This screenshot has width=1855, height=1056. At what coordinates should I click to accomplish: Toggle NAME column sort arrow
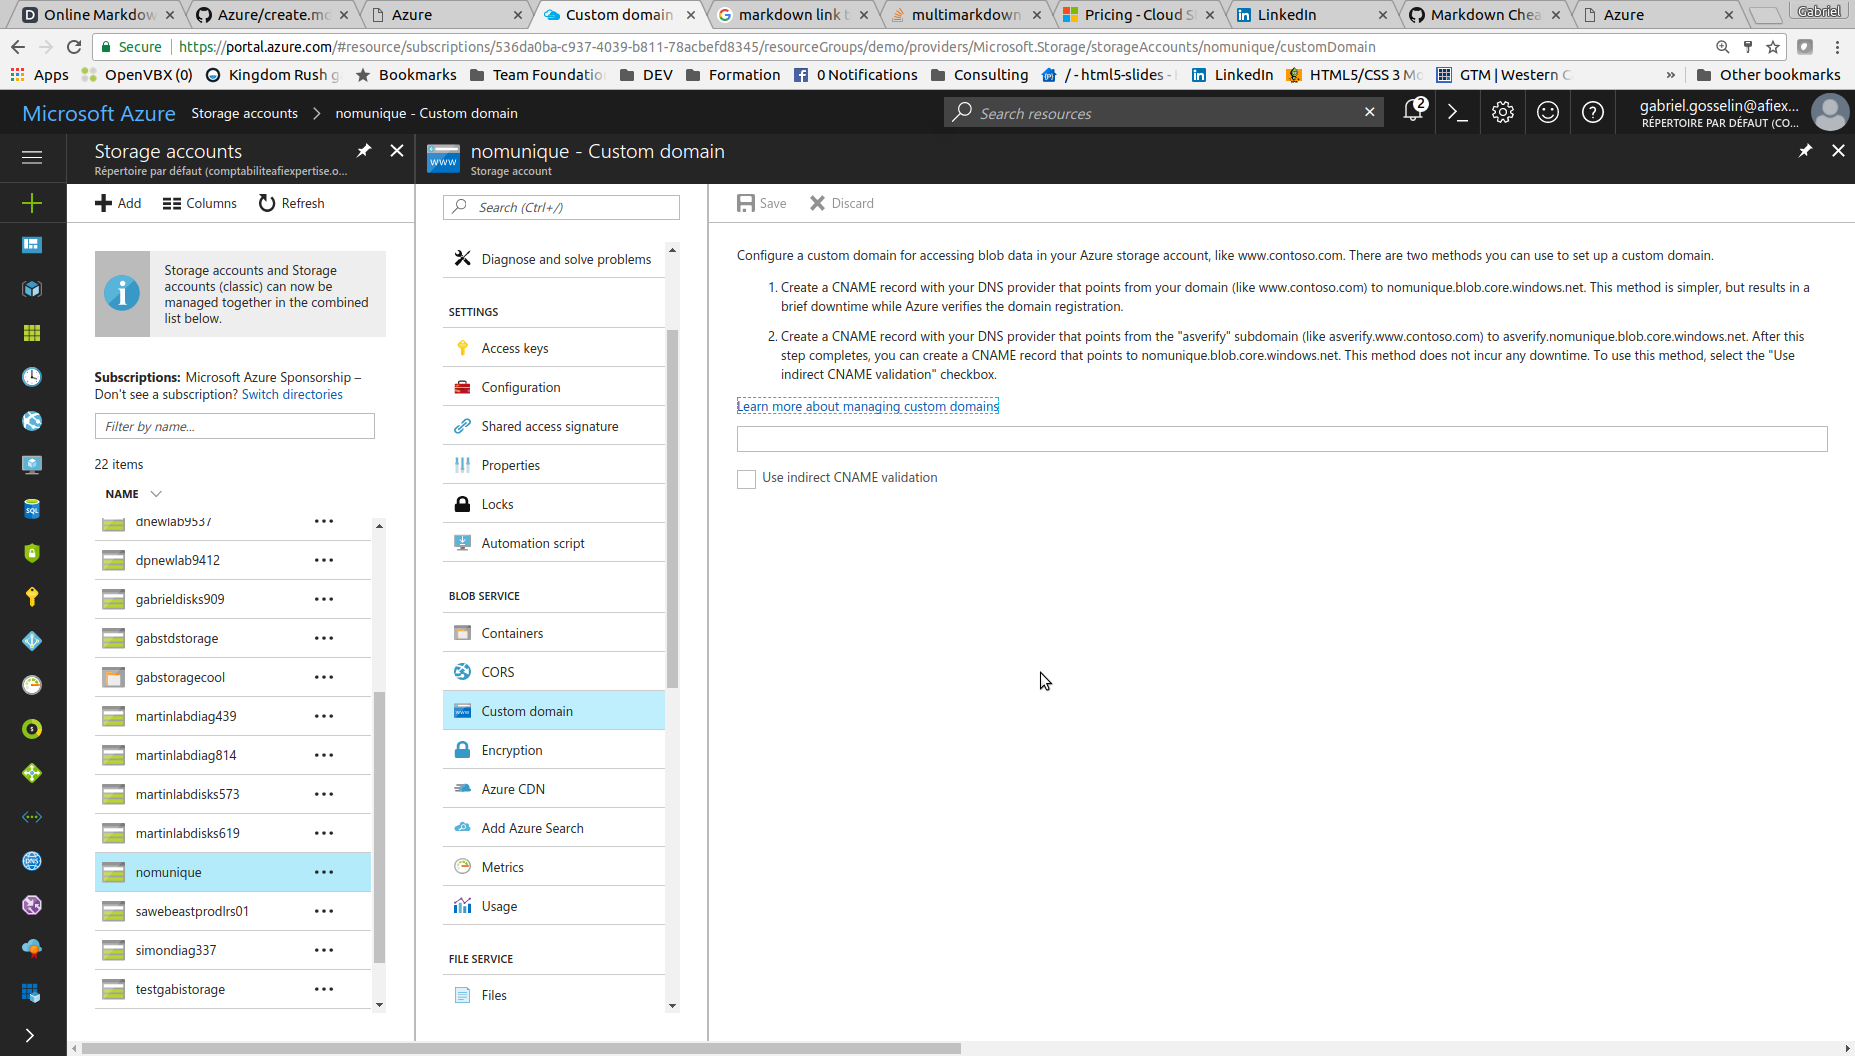[156, 494]
